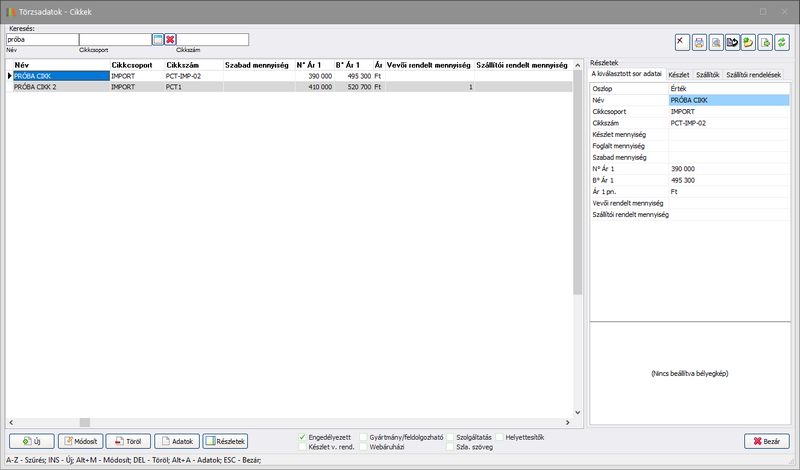
Task: Enable the Webáruházi checkbox
Action: pyautogui.click(x=363, y=446)
